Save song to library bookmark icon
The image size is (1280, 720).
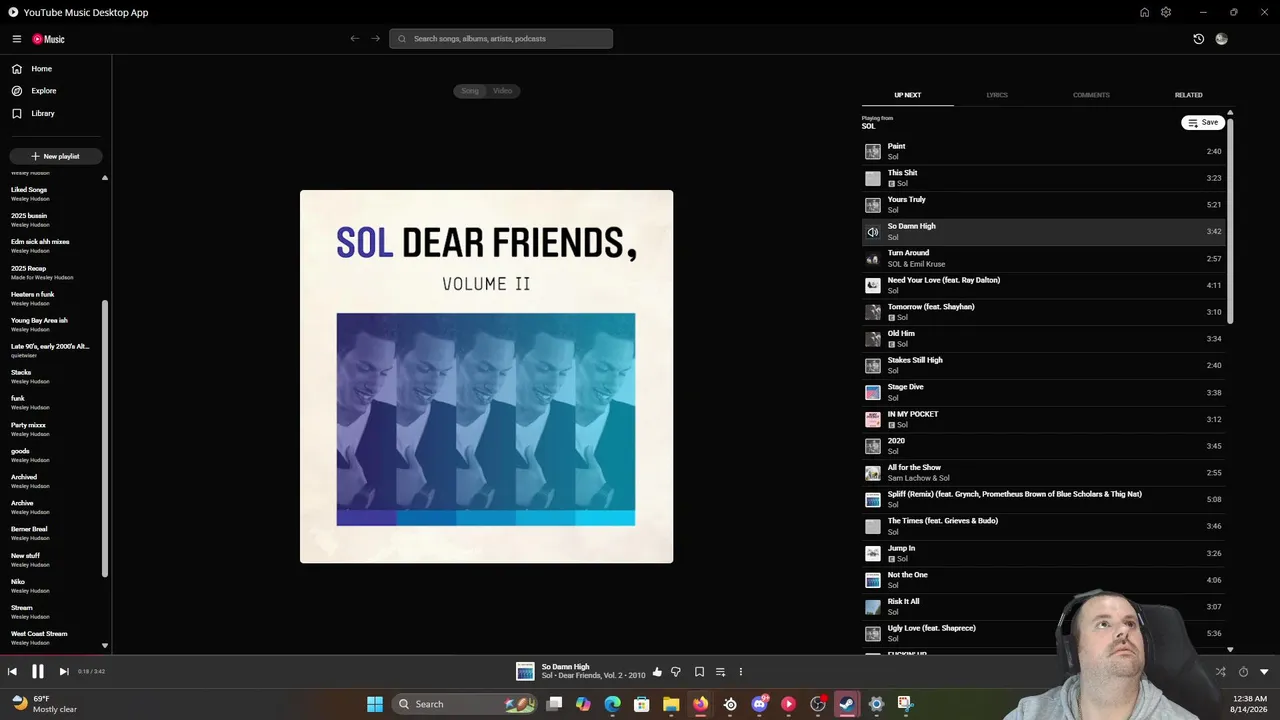coord(699,672)
